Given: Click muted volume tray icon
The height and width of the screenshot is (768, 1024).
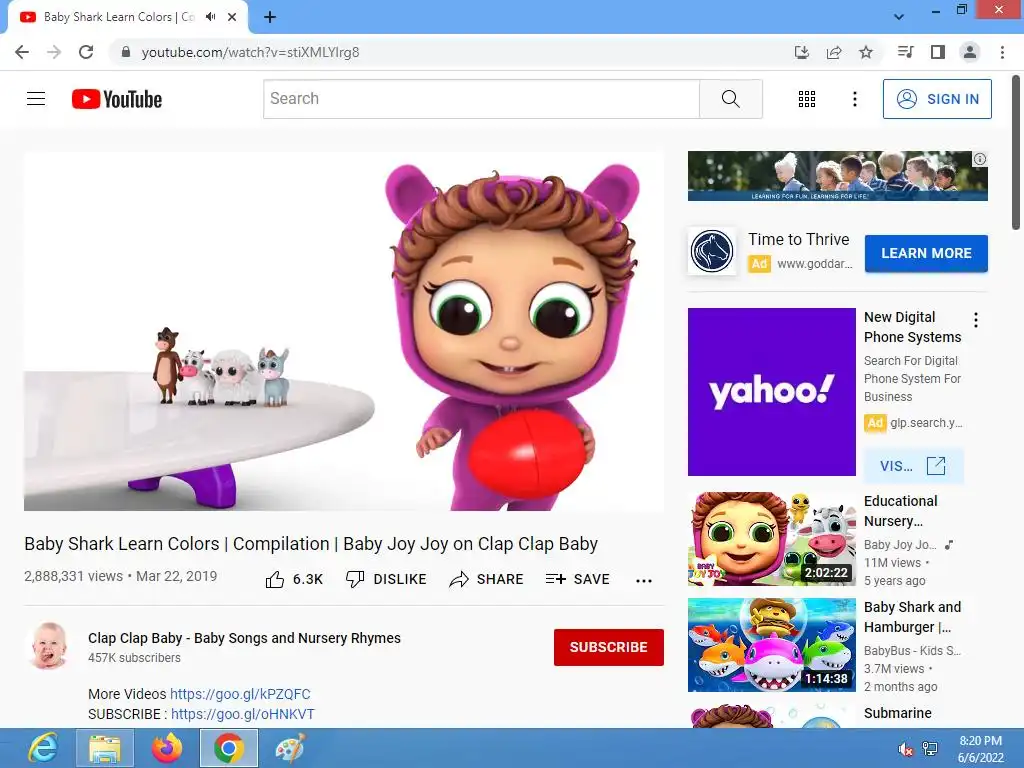Looking at the screenshot, I should 905,749.
